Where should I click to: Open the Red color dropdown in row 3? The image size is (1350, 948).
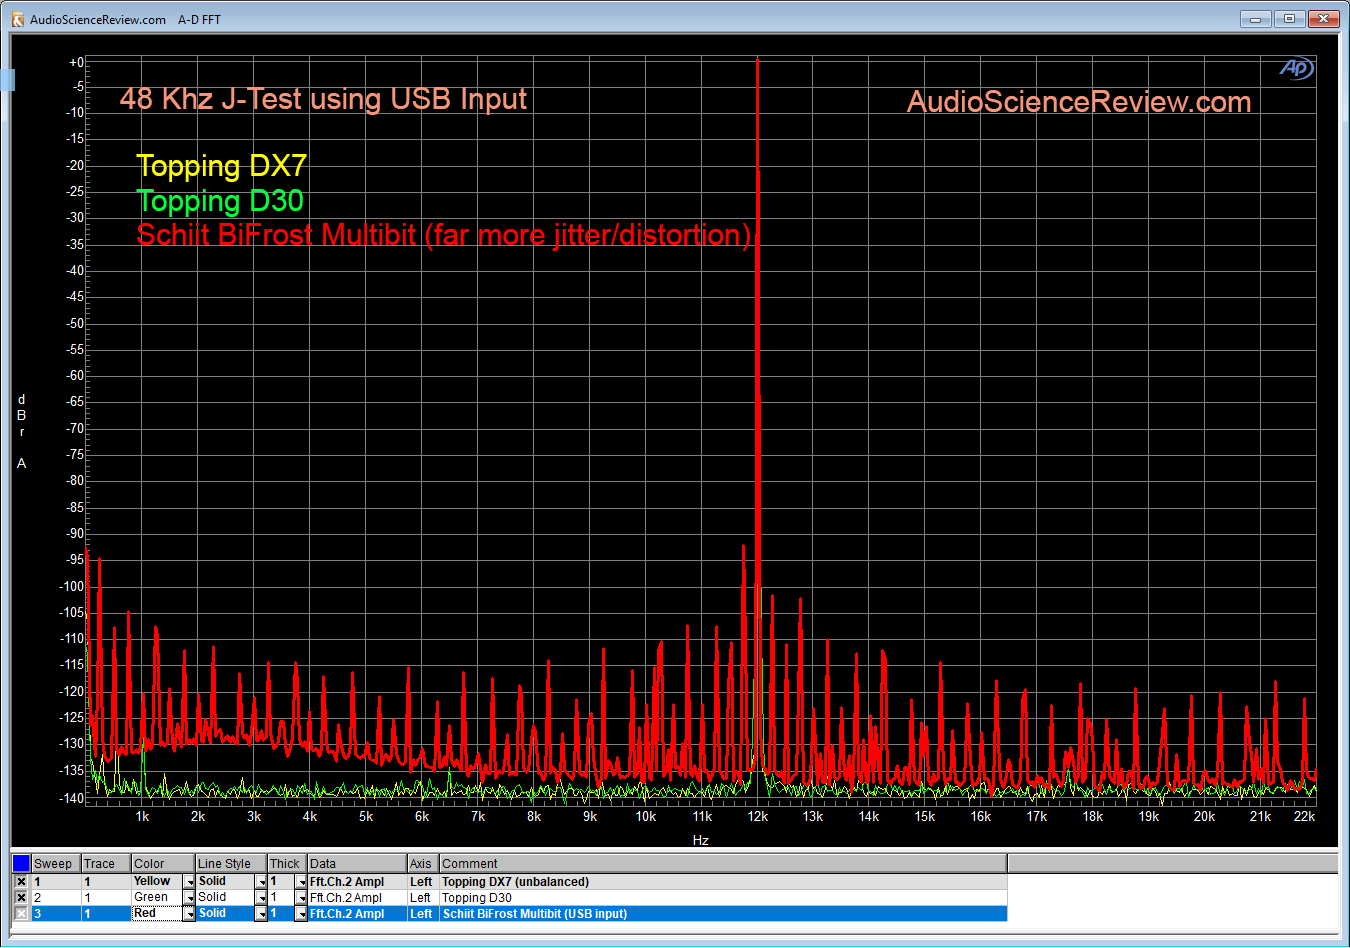click(x=189, y=914)
